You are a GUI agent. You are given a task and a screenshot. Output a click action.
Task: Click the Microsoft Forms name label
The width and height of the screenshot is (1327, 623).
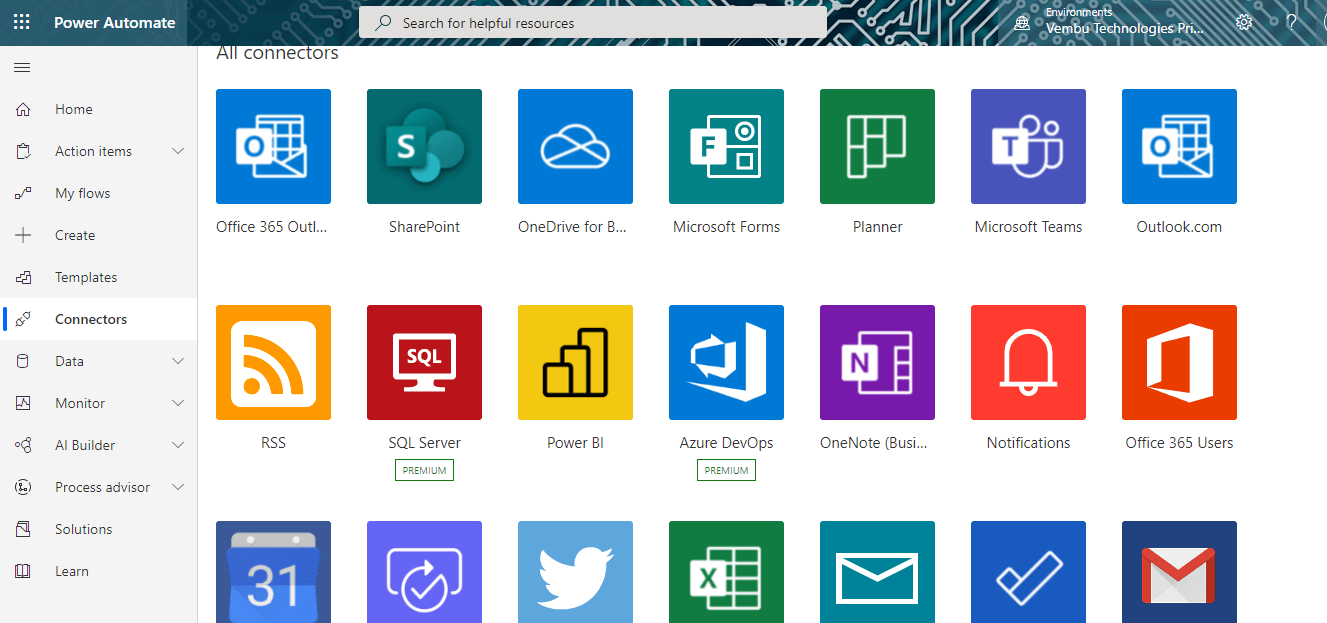tap(726, 227)
